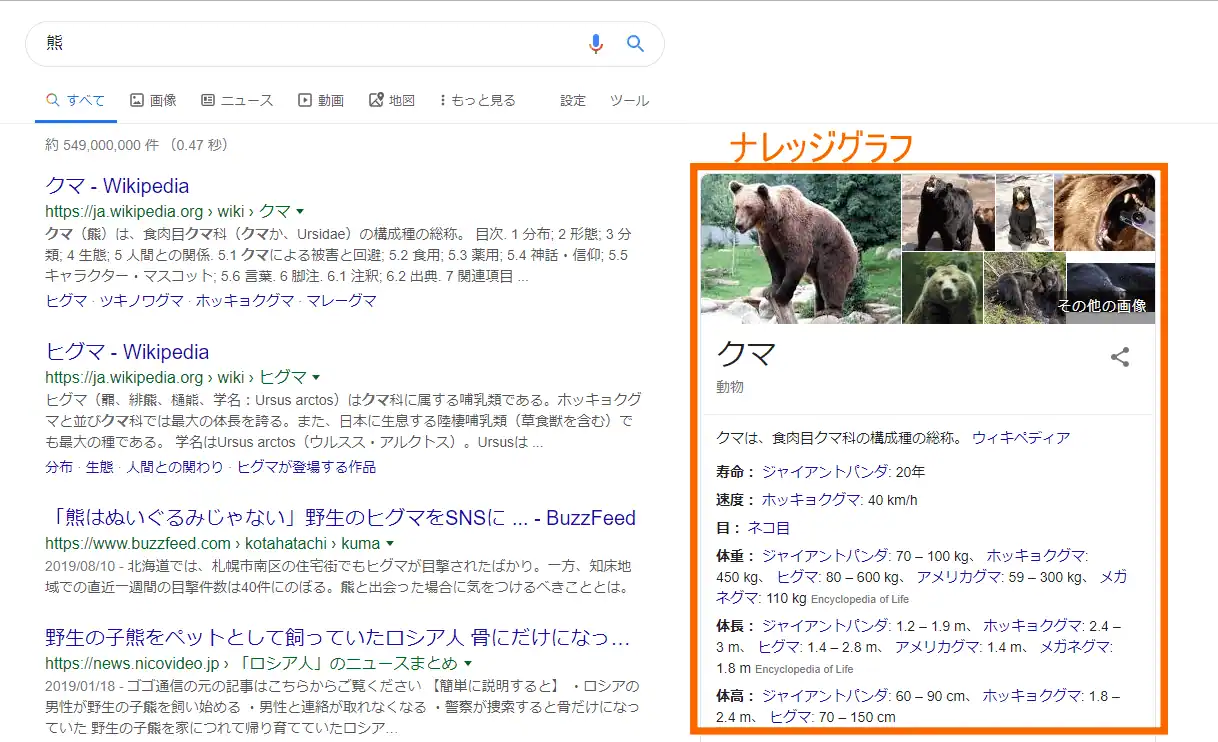The image size is (1218, 742).
Task: Open the ツキノワグマ sitelink
Action: pyautogui.click(x=141, y=300)
